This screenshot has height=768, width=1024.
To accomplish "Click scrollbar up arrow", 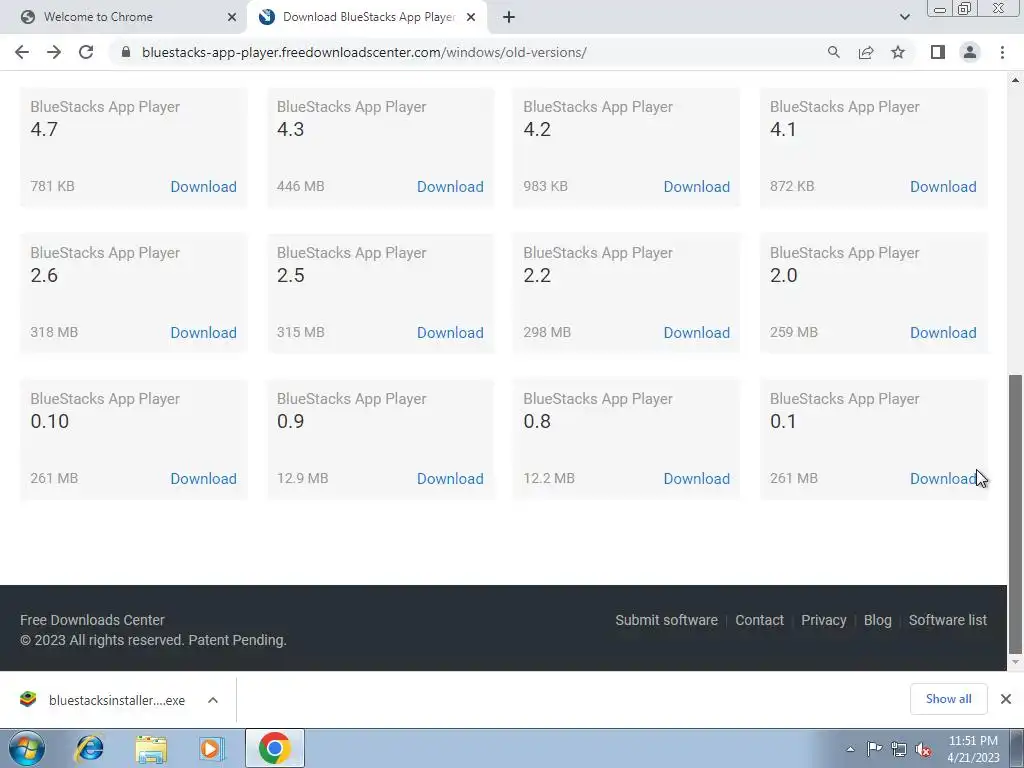I will point(1015,80).
